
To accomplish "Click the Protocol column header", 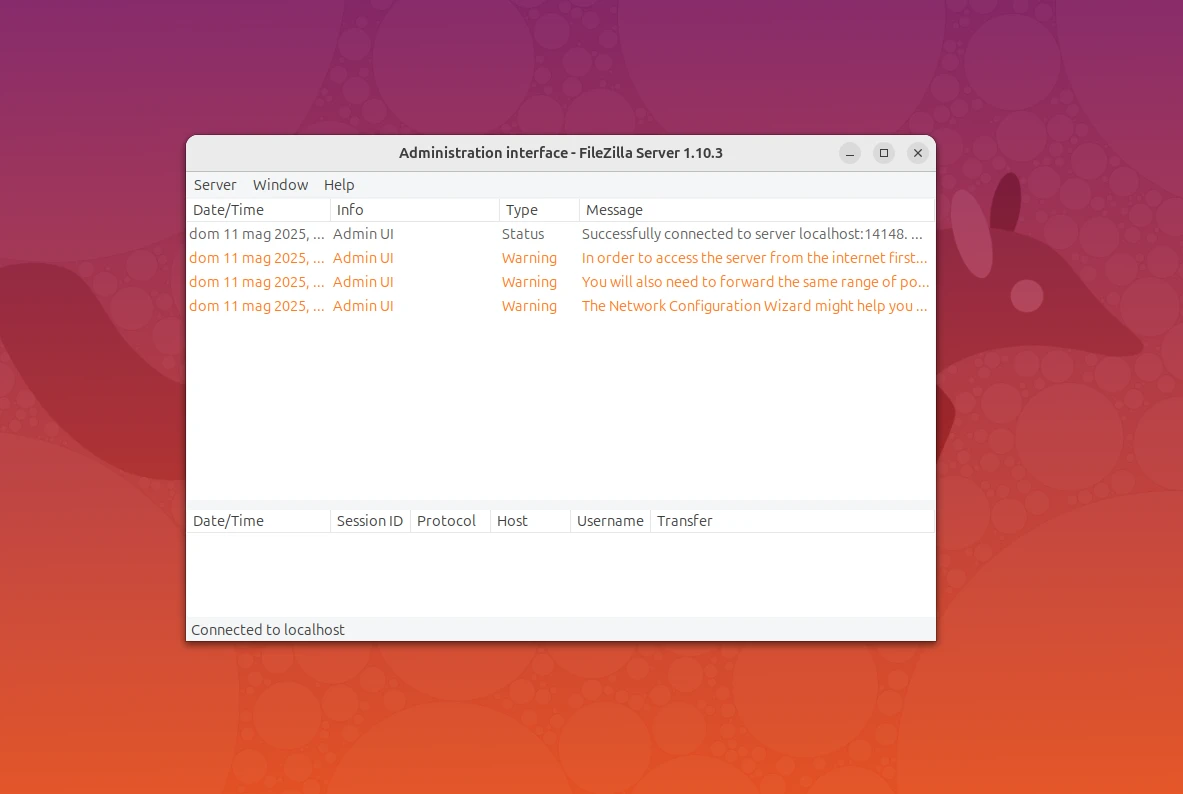I will tap(447, 520).
